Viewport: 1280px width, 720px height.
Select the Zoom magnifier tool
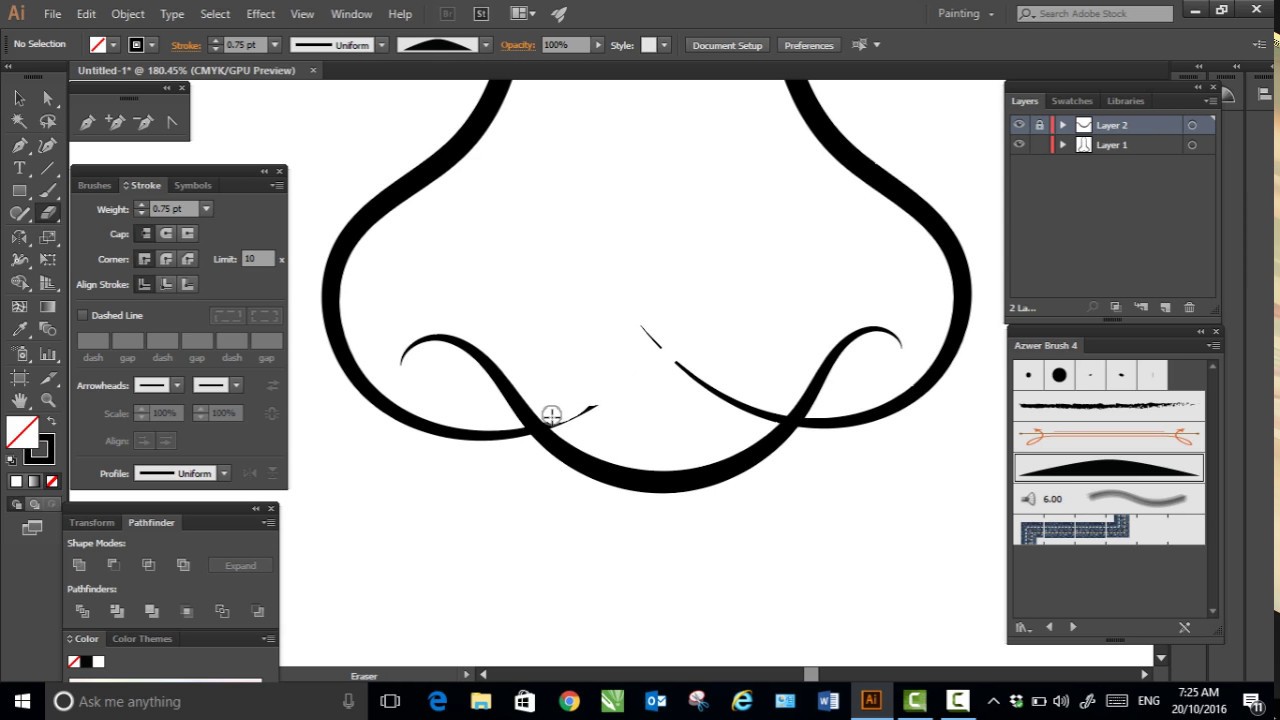click(48, 401)
